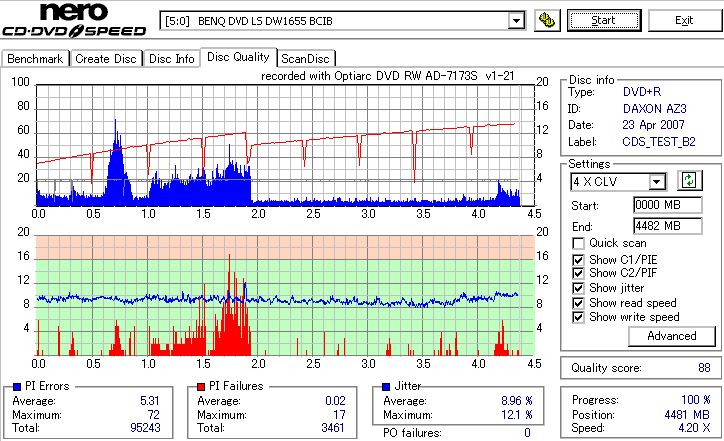Expand the 4 X CLV speed dropdown
The width and height of the screenshot is (724, 441).
[656, 182]
